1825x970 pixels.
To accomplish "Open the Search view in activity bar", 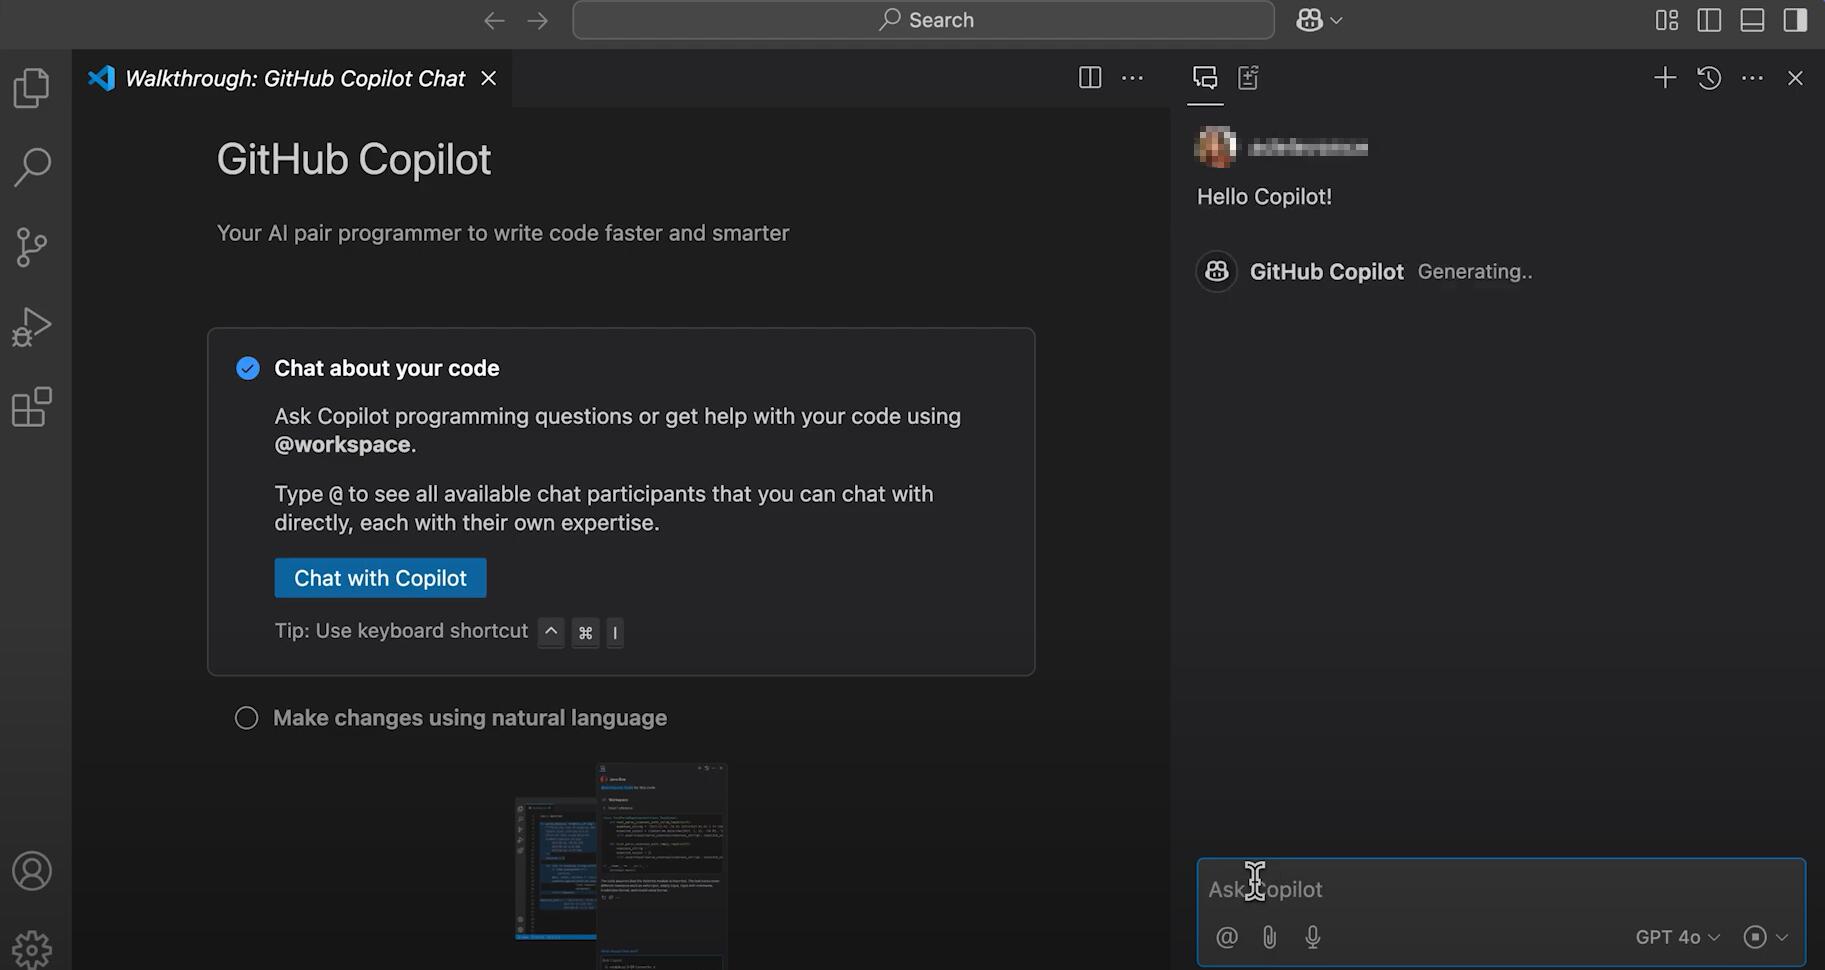I will [32, 167].
